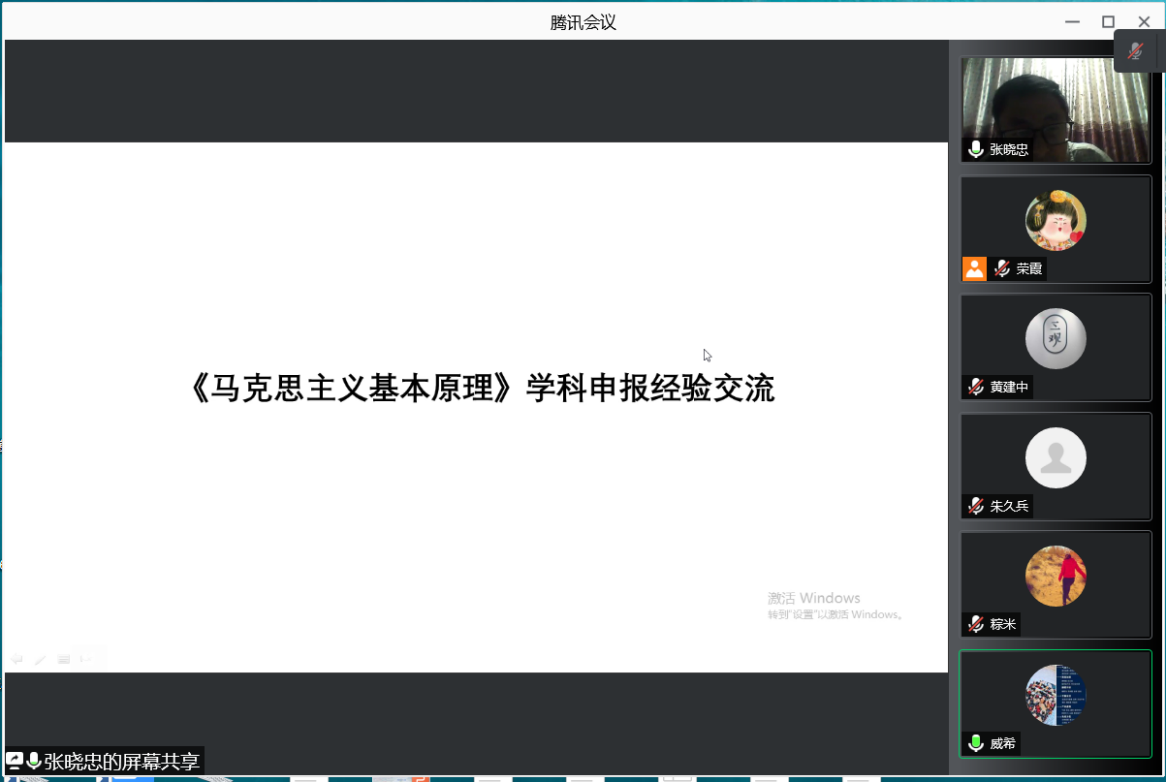Image resolution: width=1166 pixels, height=782 pixels.
Task: Click 张晓忠's green microphone icon
Action: (x=976, y=149)
